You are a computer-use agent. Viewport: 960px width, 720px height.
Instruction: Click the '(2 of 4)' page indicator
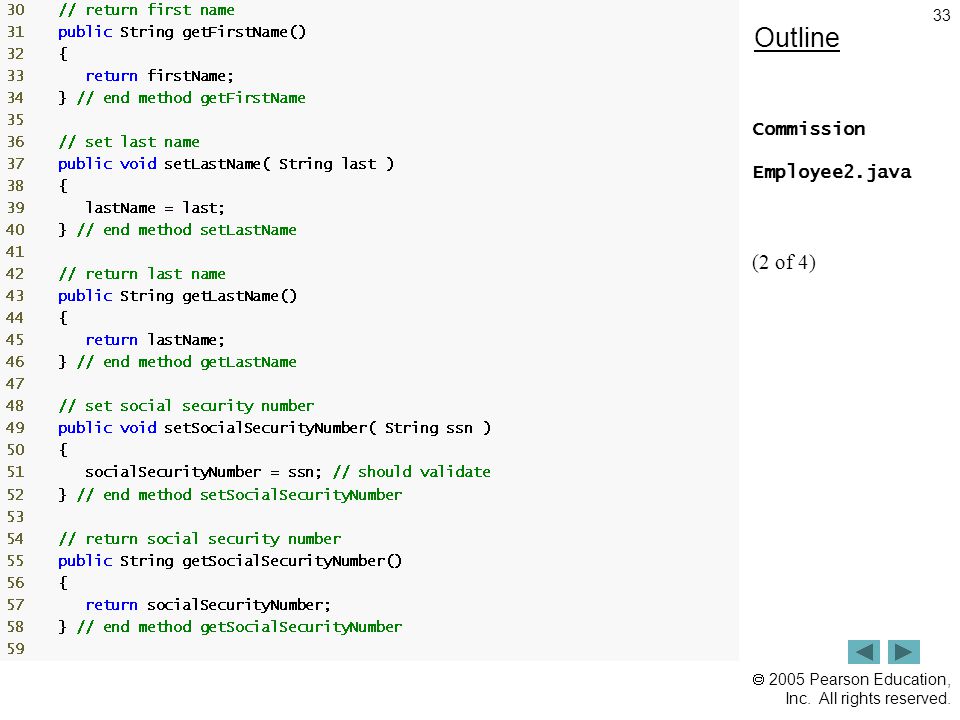(x=784, y=263)
